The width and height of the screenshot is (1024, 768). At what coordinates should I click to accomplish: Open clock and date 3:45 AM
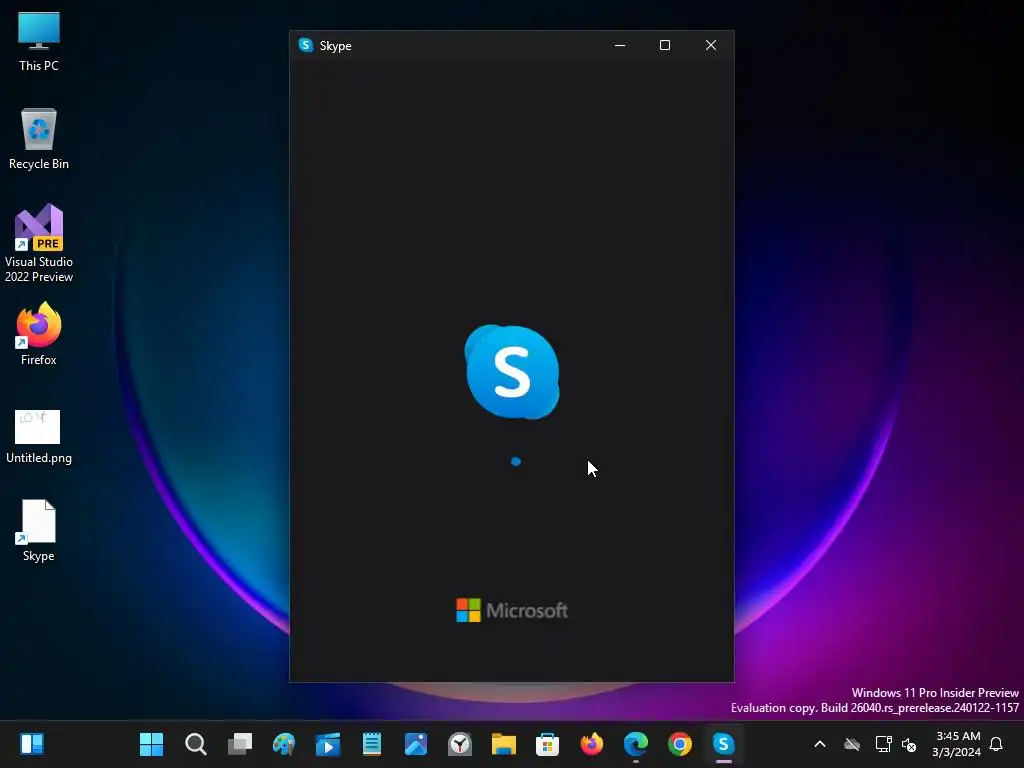point(957,744)
